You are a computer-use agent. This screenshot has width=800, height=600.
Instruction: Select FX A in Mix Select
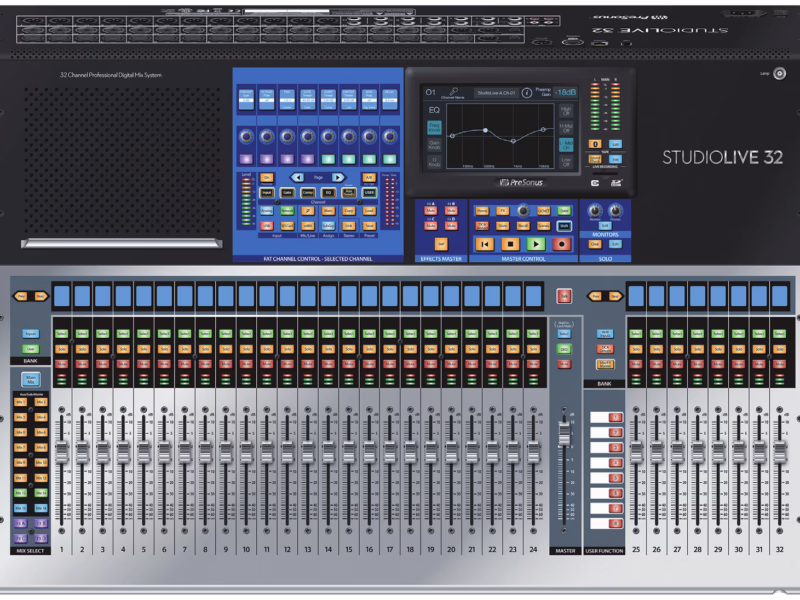(20, 523)
